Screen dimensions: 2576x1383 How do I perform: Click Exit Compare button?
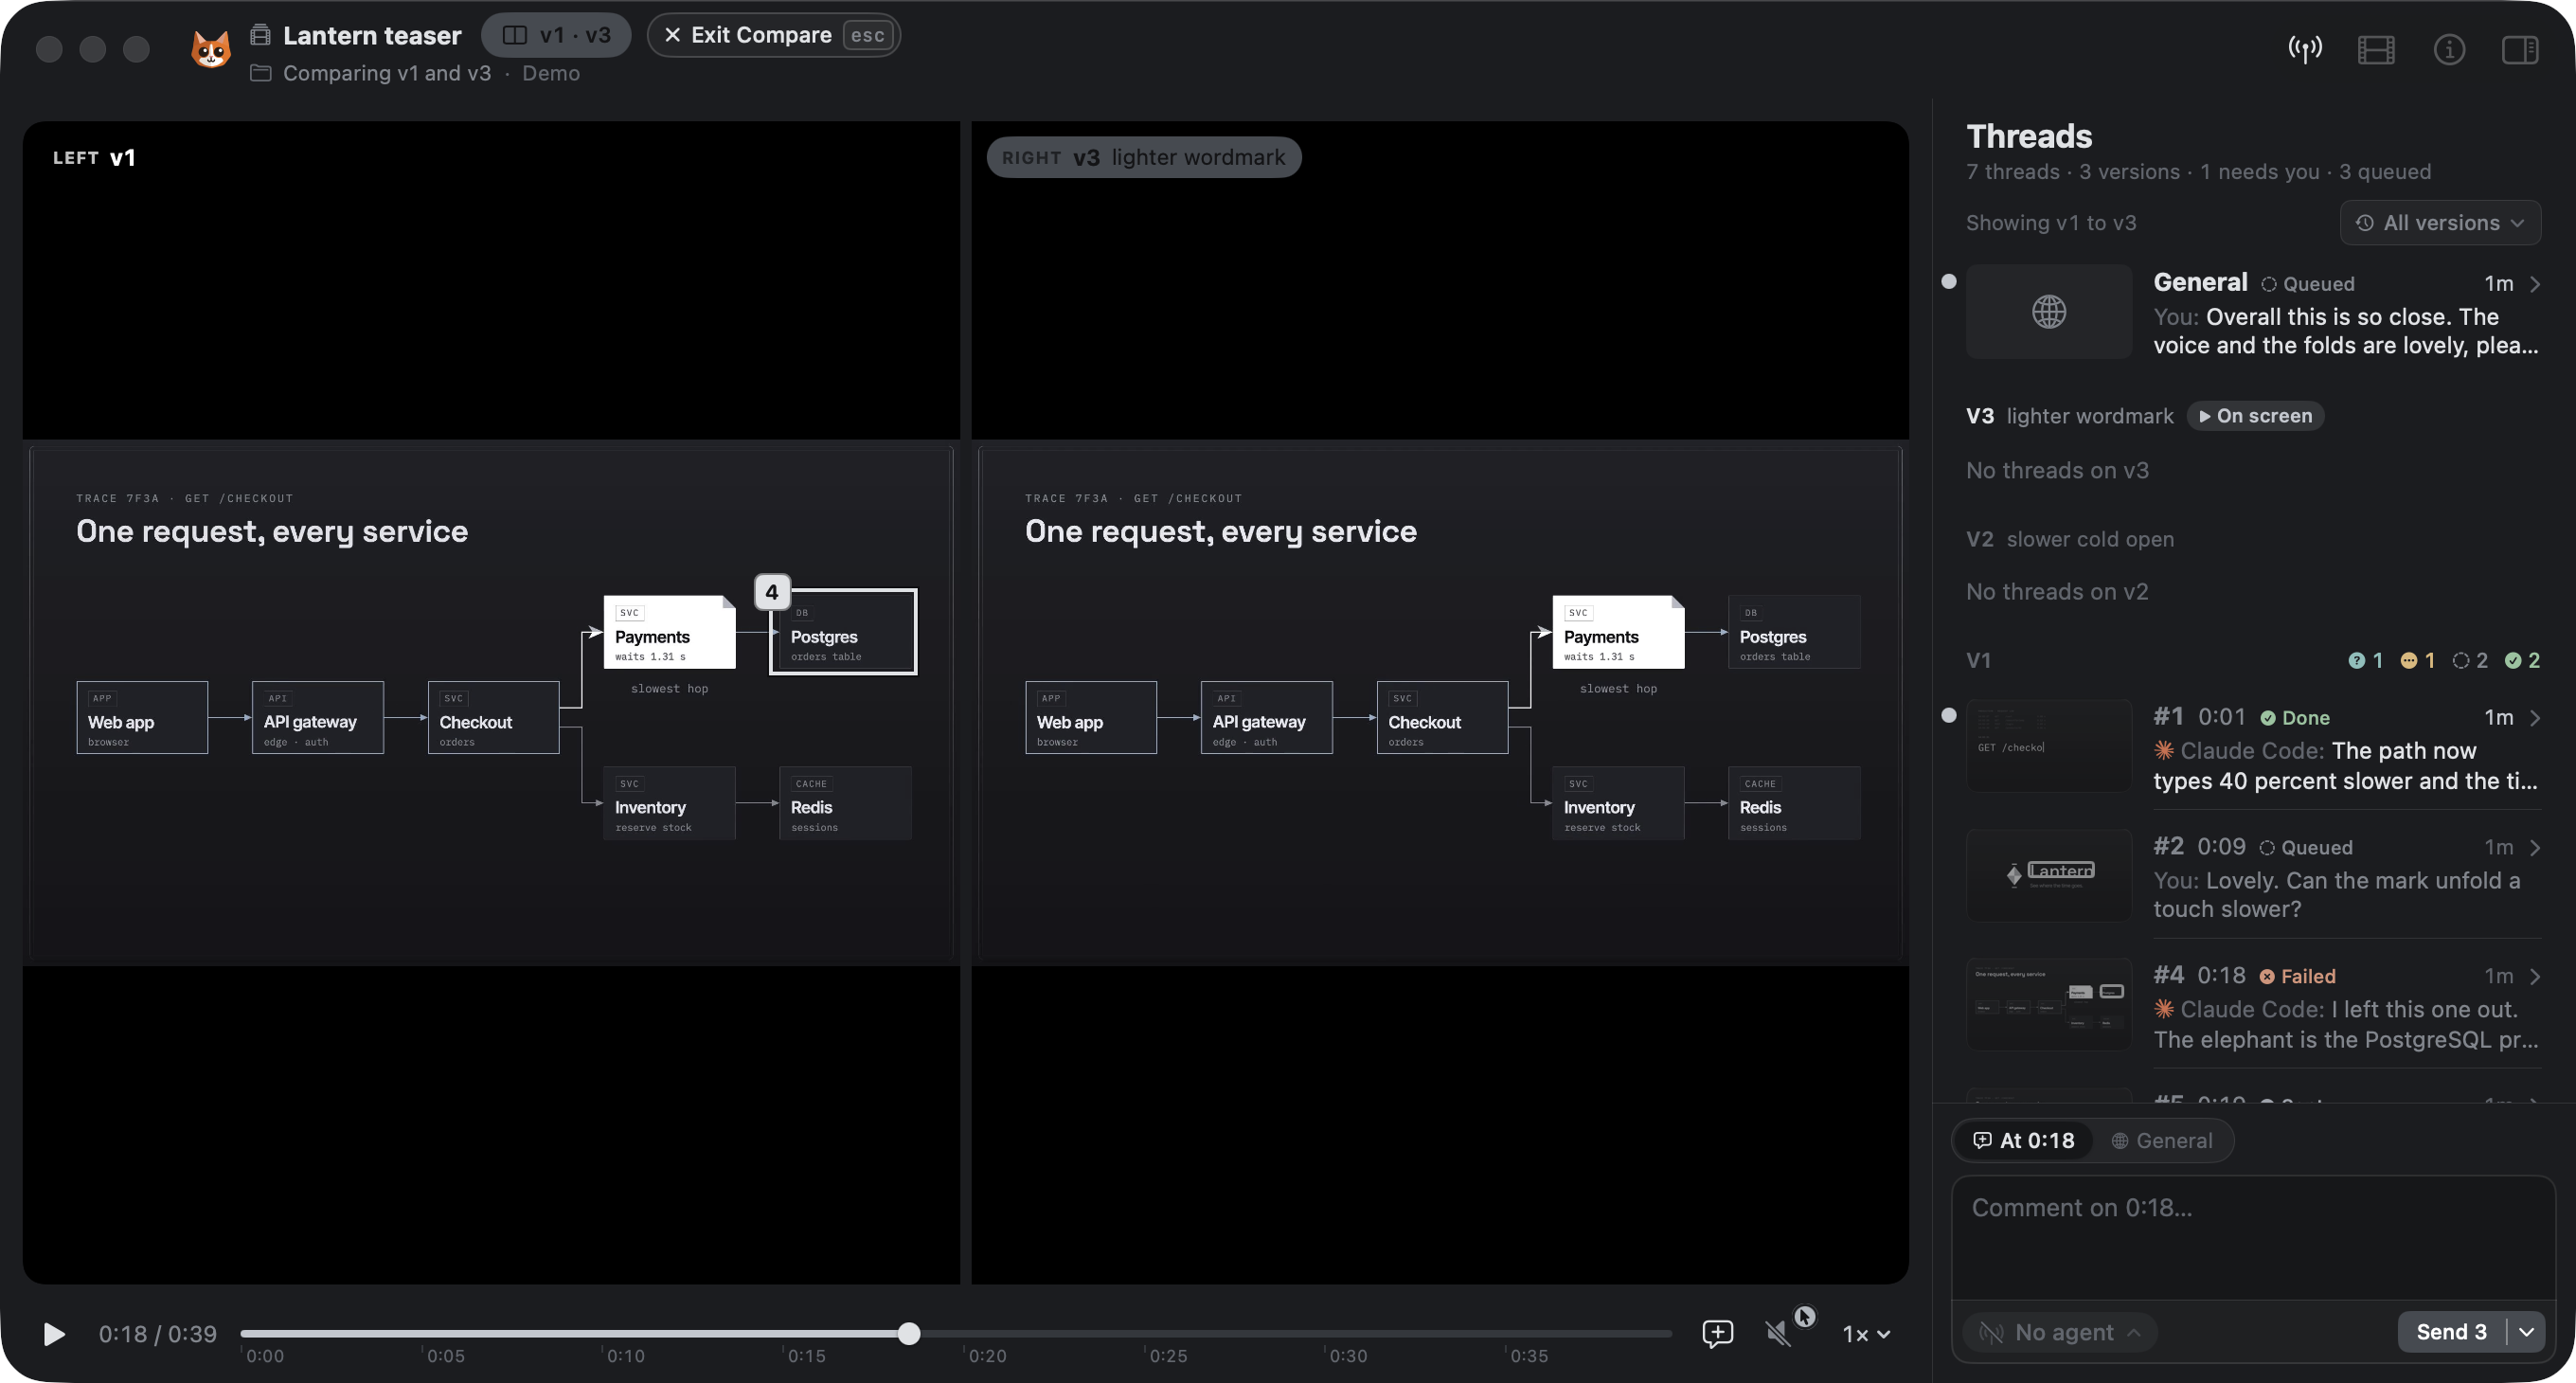point(773,35)
